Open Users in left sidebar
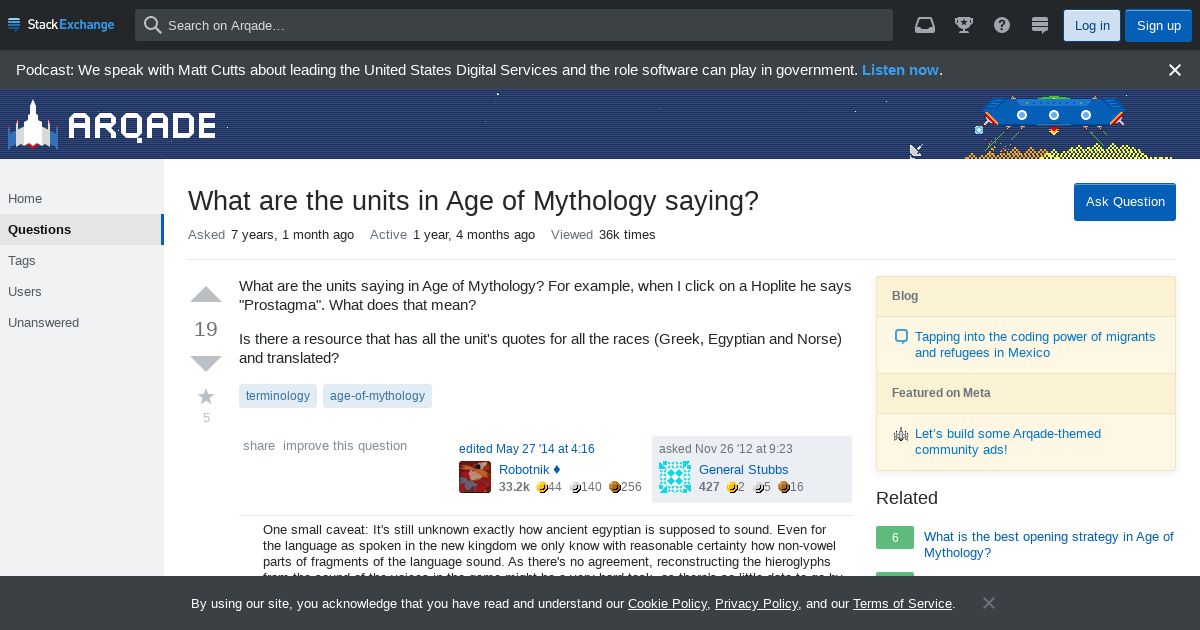Image resolution: width=1200 pixels, height=630 pixels. click(x=82, y=291)
